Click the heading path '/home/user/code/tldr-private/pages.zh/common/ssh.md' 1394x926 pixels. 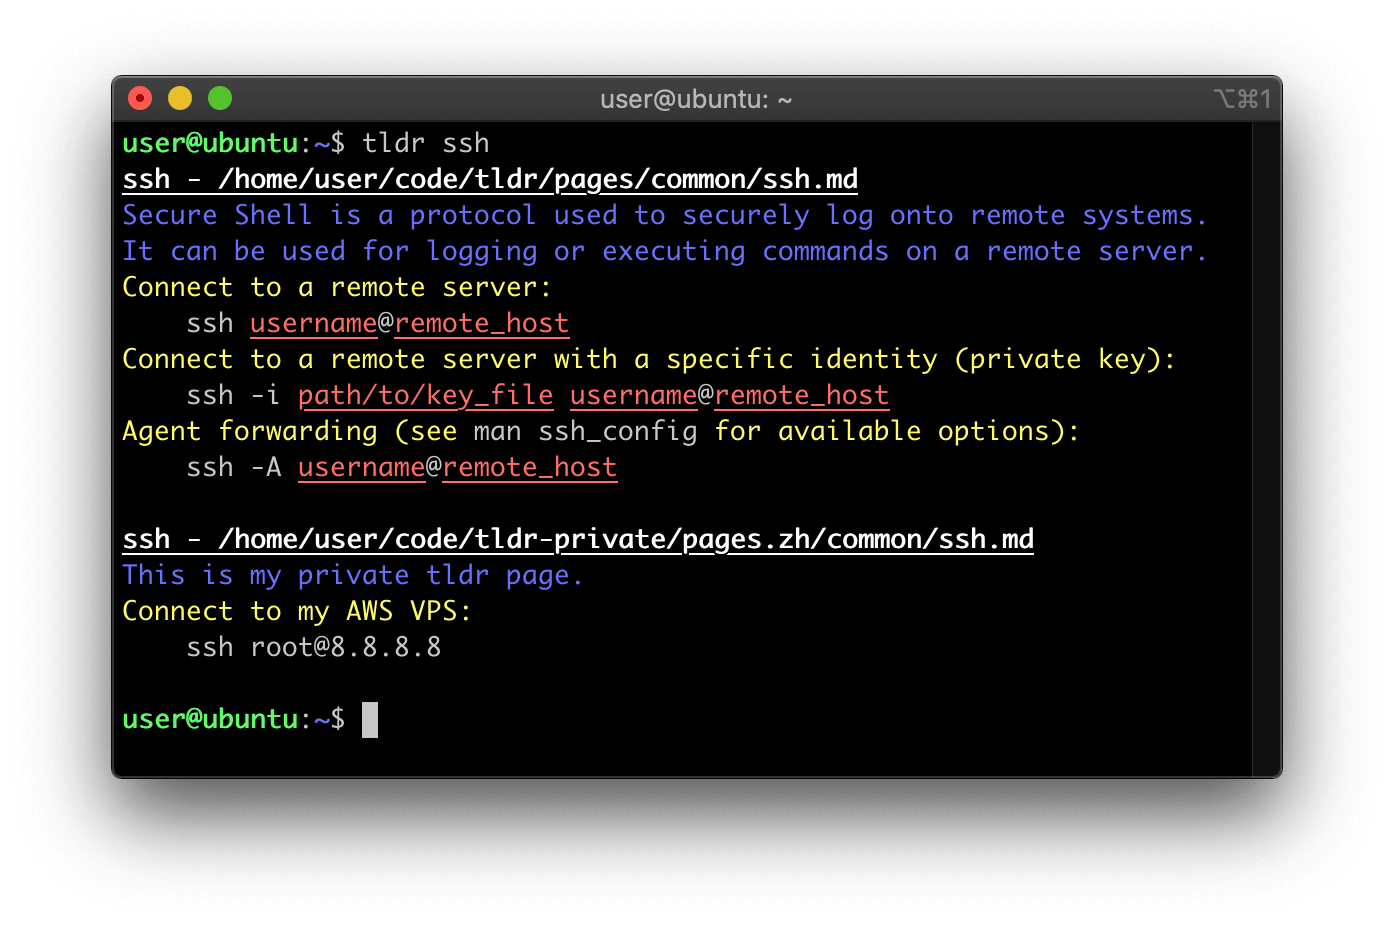click(626, 539)
